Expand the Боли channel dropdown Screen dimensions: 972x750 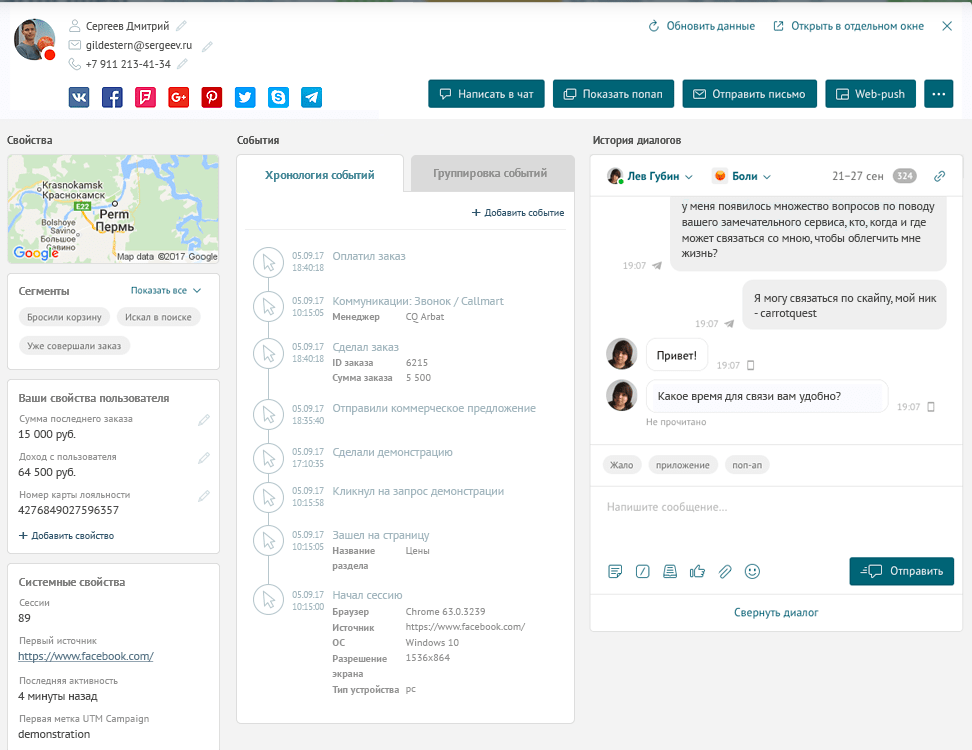[742, 177]
